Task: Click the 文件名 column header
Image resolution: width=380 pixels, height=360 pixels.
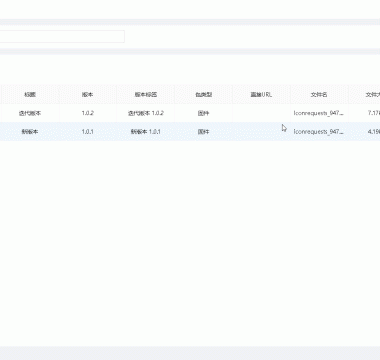Action: click(x=319, y=95)
